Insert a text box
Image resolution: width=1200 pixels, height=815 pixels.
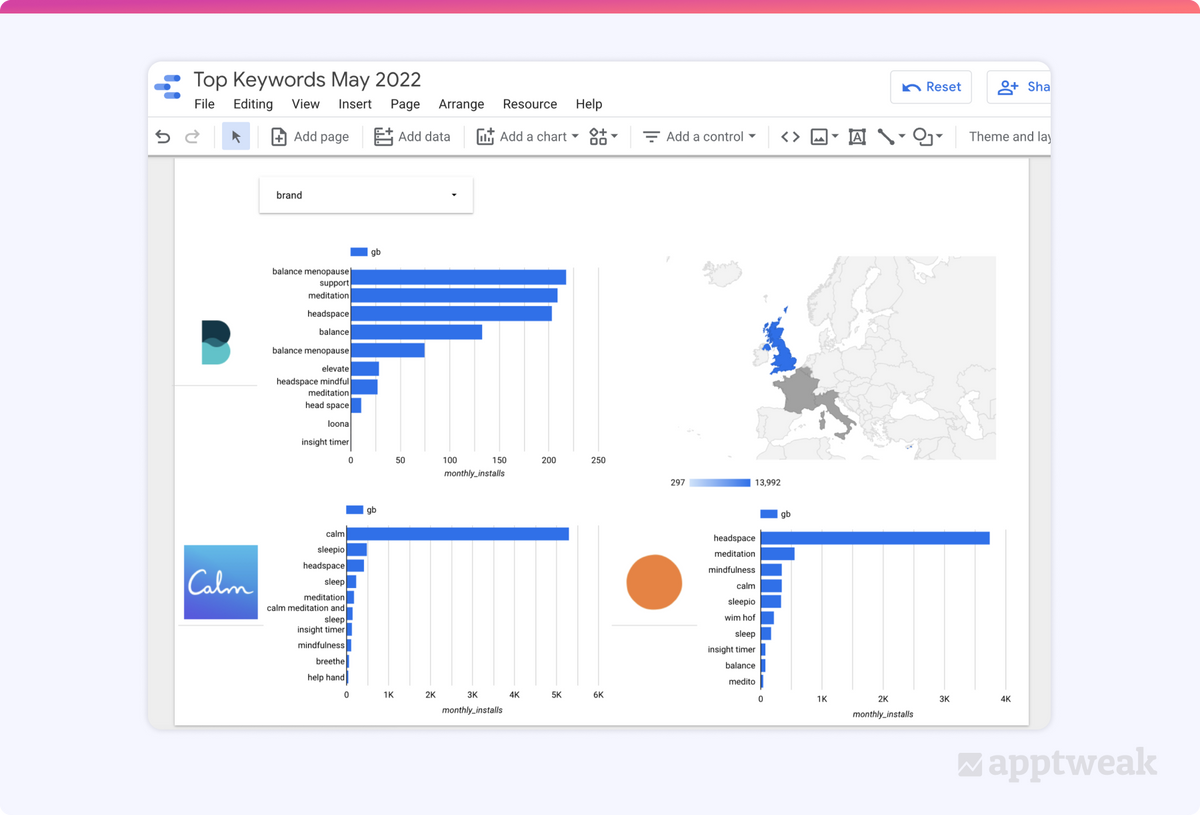[x=857, y=137]
